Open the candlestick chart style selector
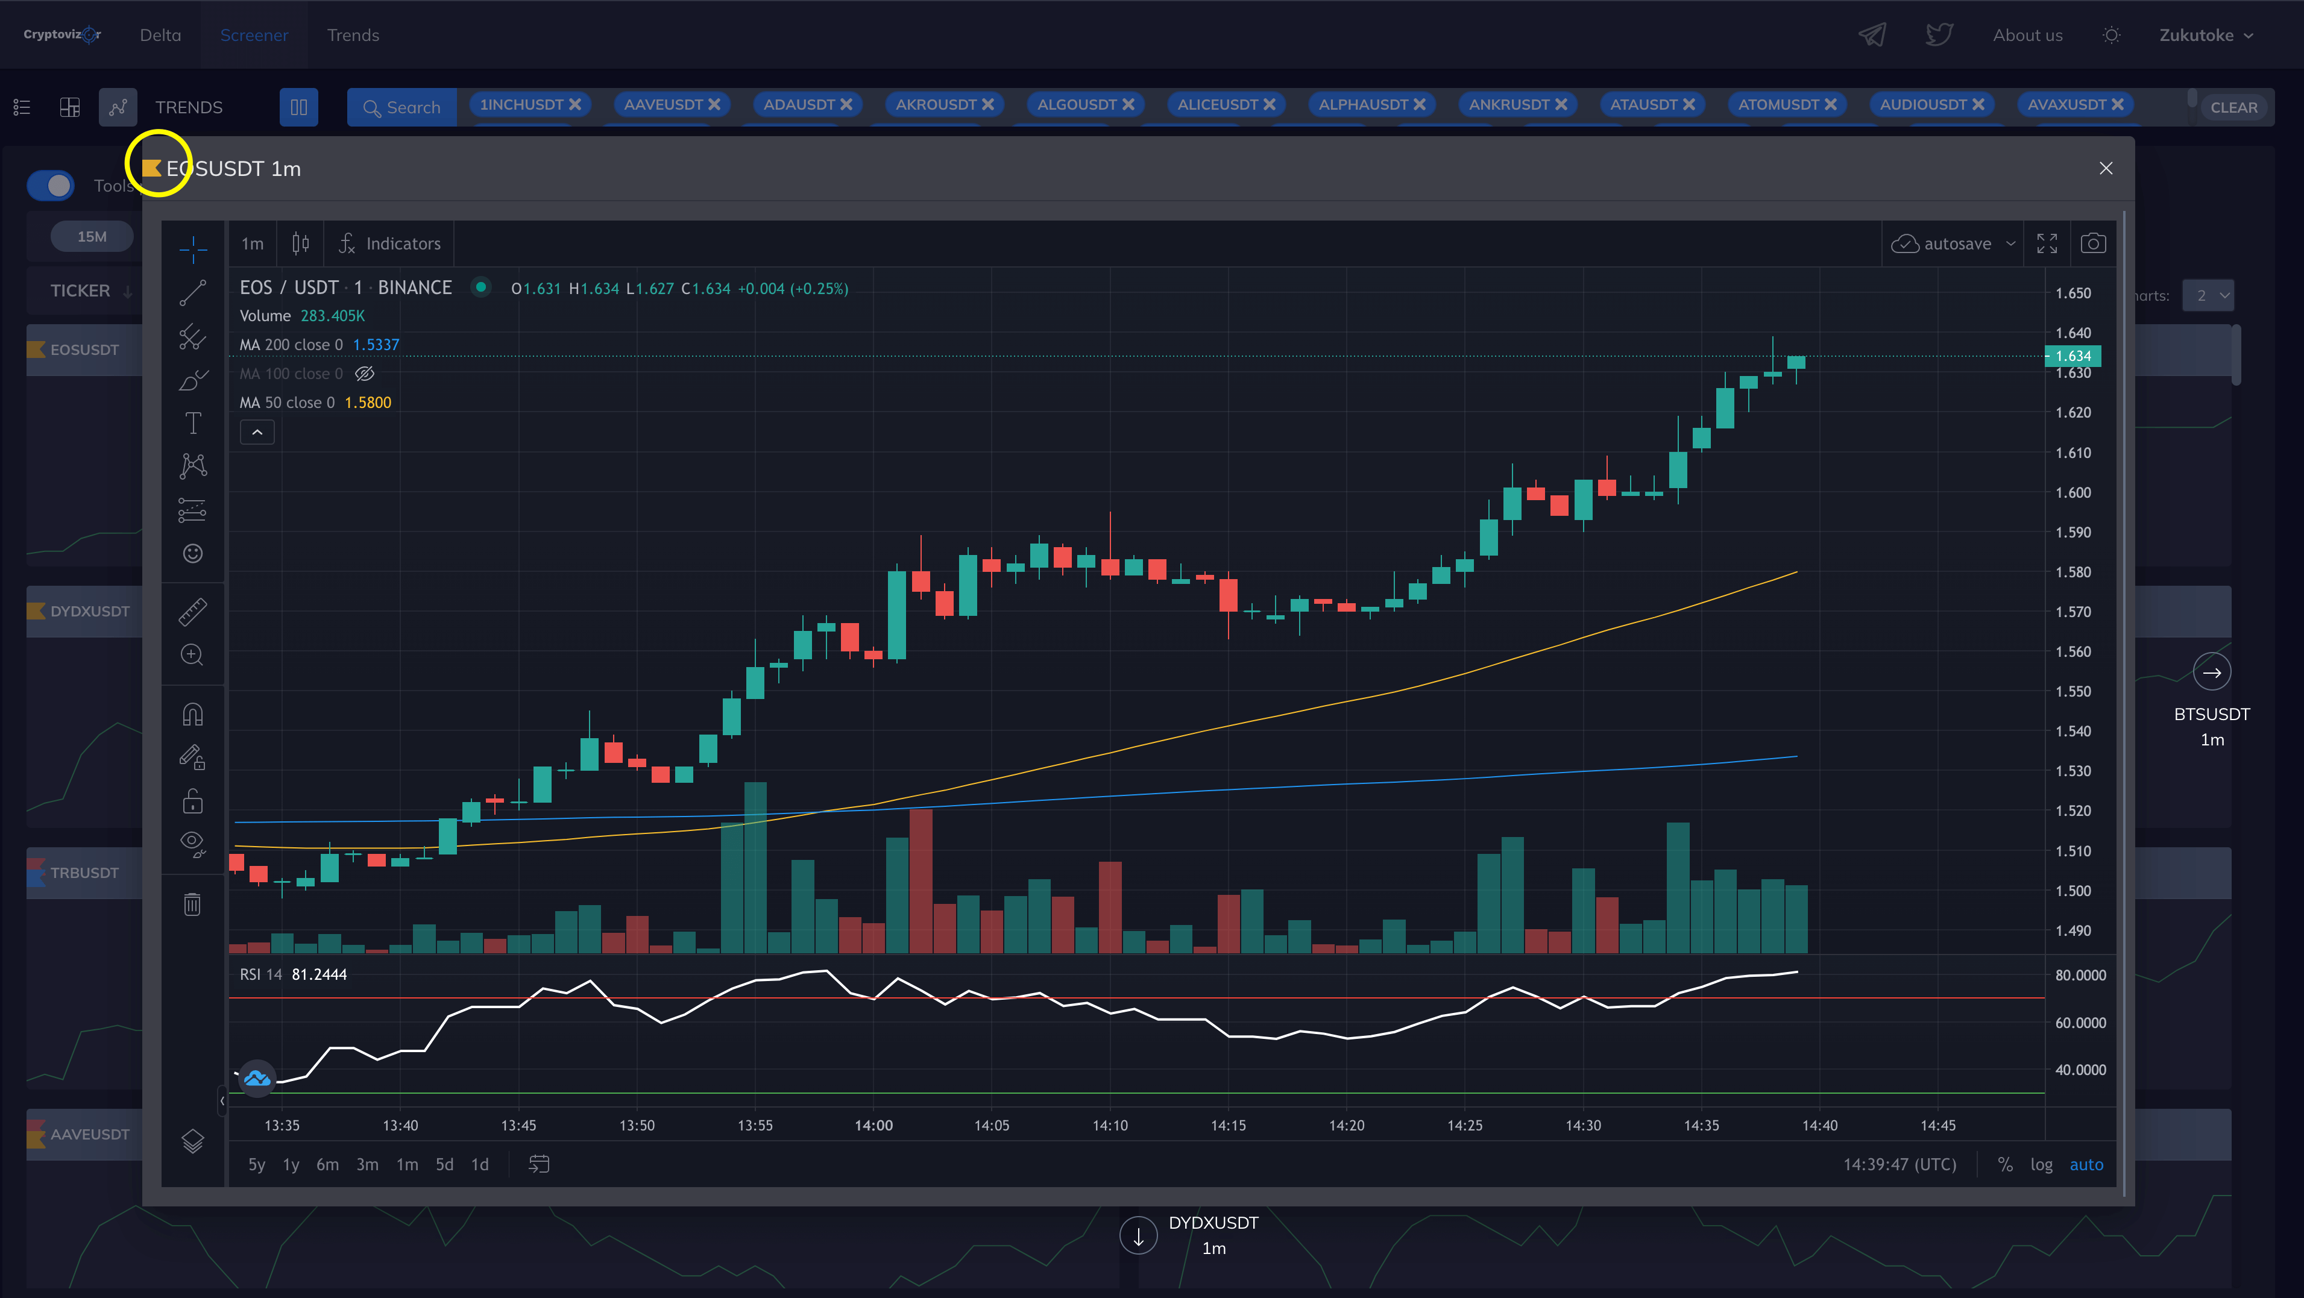 [300, 244]
